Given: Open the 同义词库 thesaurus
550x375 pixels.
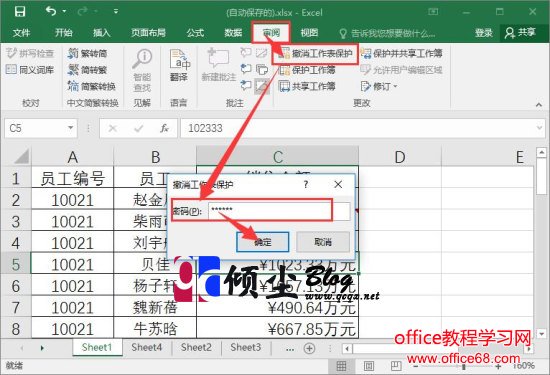Looking at the screenshot, I should click(x=30, y=70).
